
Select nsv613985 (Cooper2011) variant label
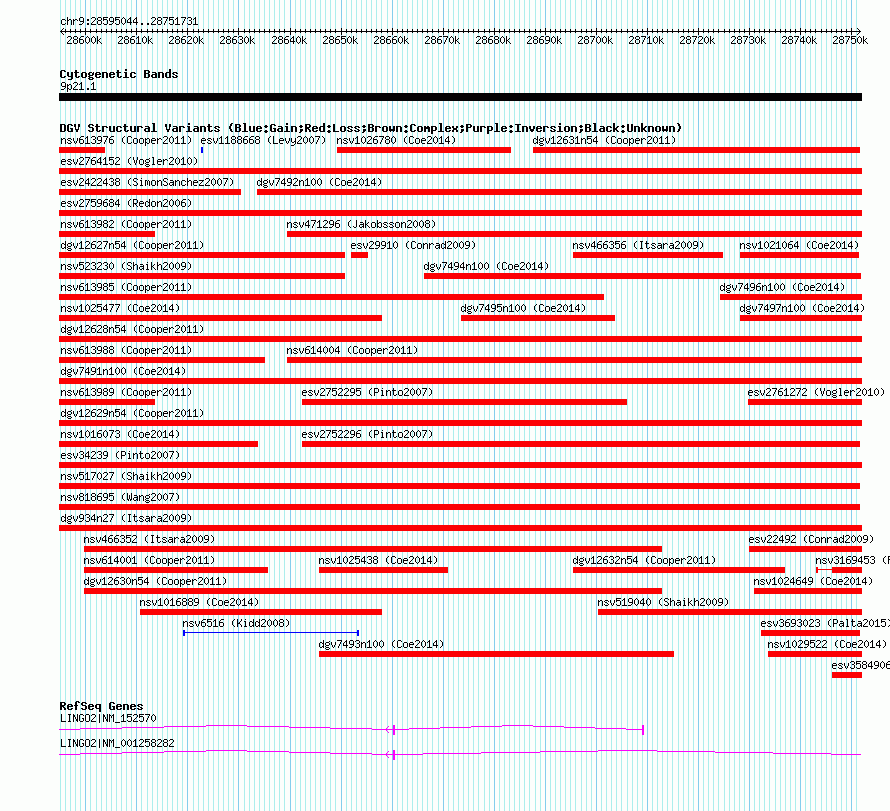(126, 287)
